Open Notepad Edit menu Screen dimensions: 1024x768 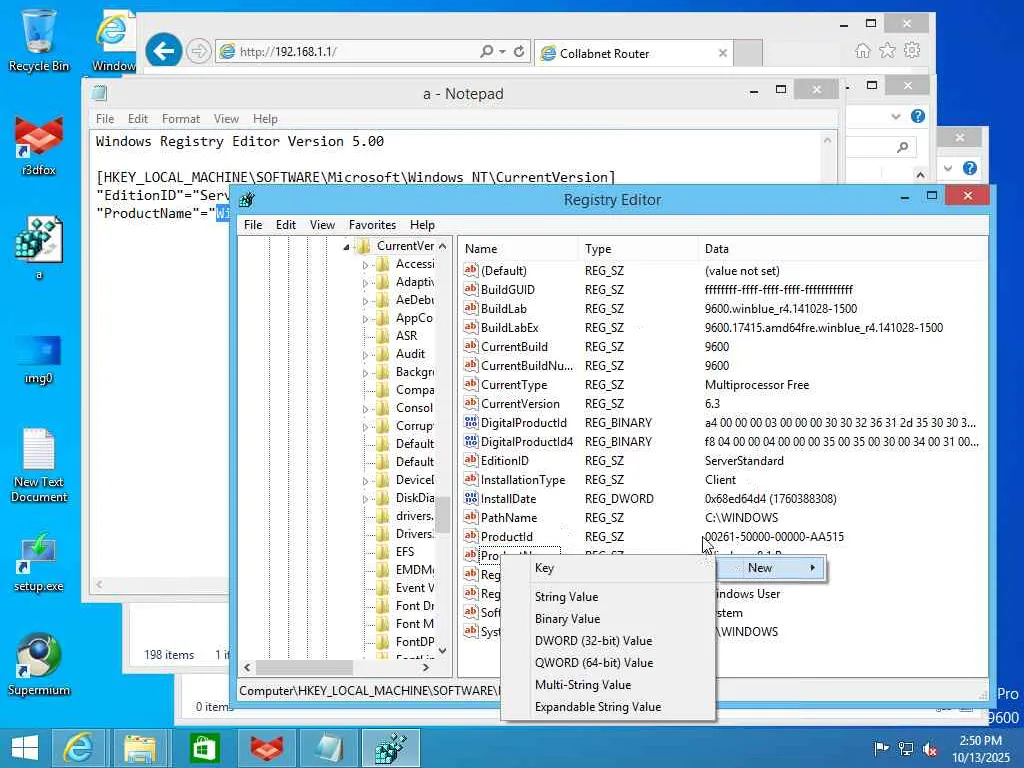138,119
